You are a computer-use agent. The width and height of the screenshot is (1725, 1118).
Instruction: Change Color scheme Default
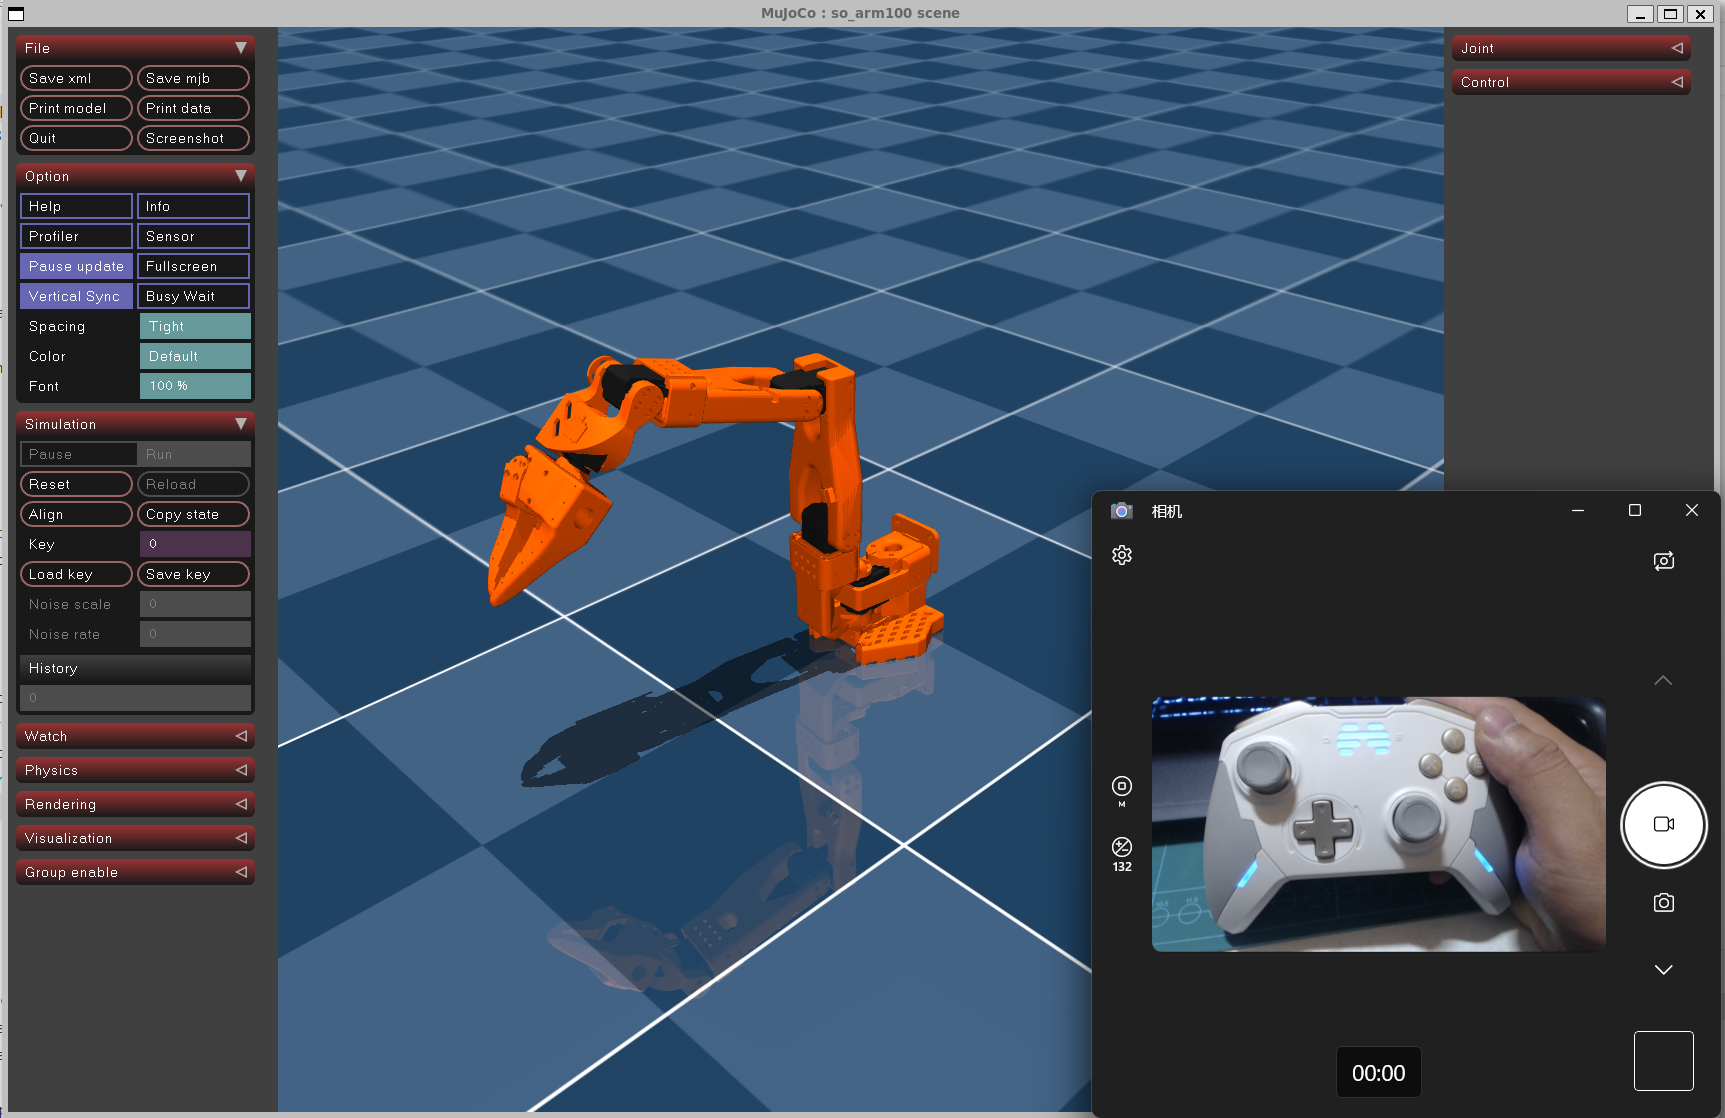[x=195, y=356]
